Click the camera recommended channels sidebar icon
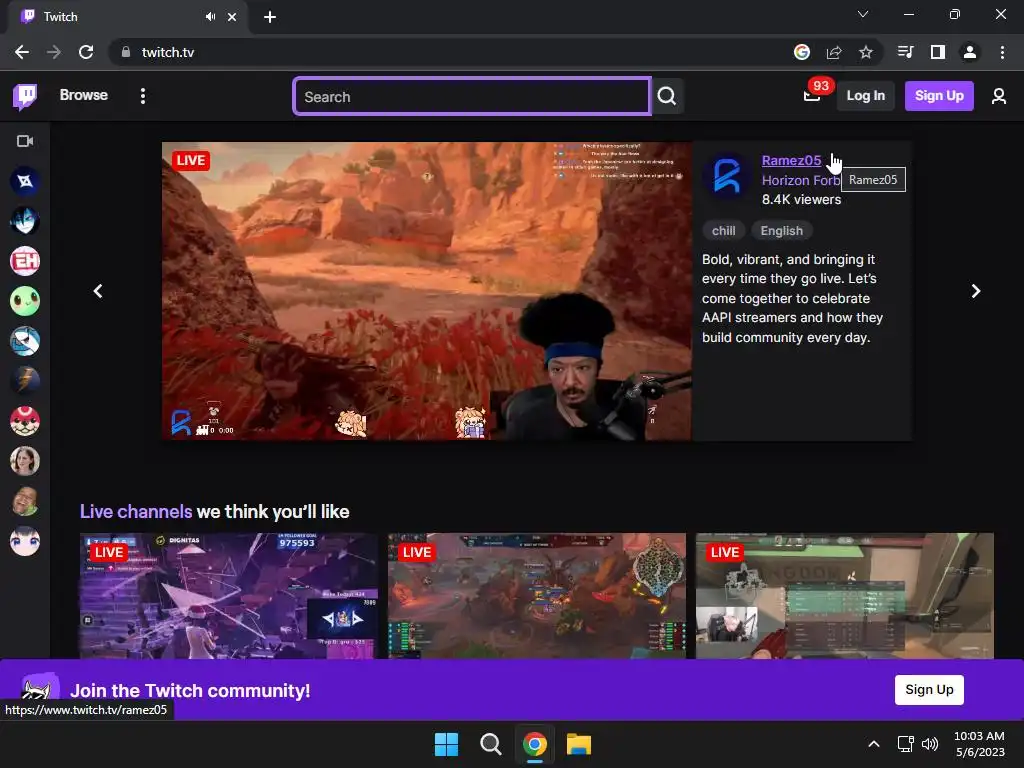 click(25, 141)
